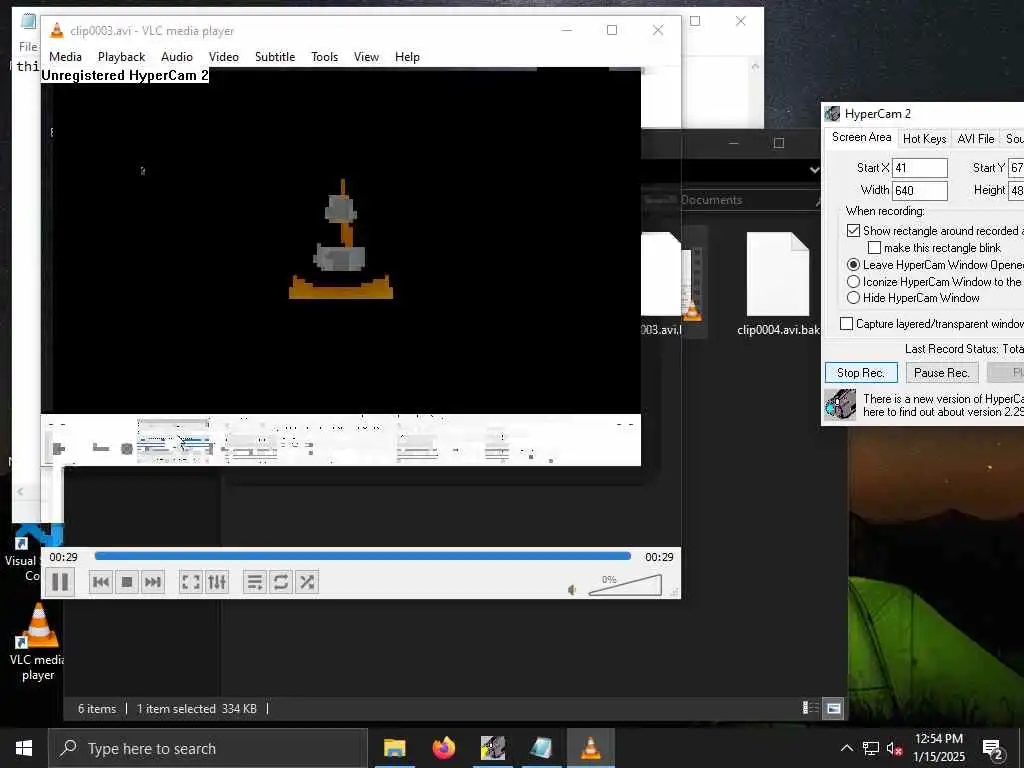Show hidden system tray icons
Screen dimensions: 1024x768
point(846,748)
